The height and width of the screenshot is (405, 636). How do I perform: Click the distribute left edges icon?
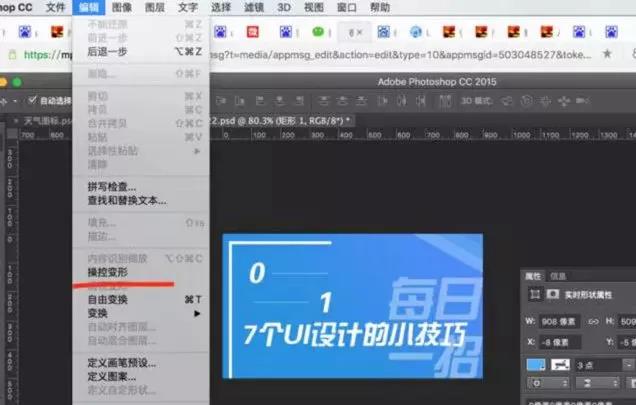coord(382,101)
